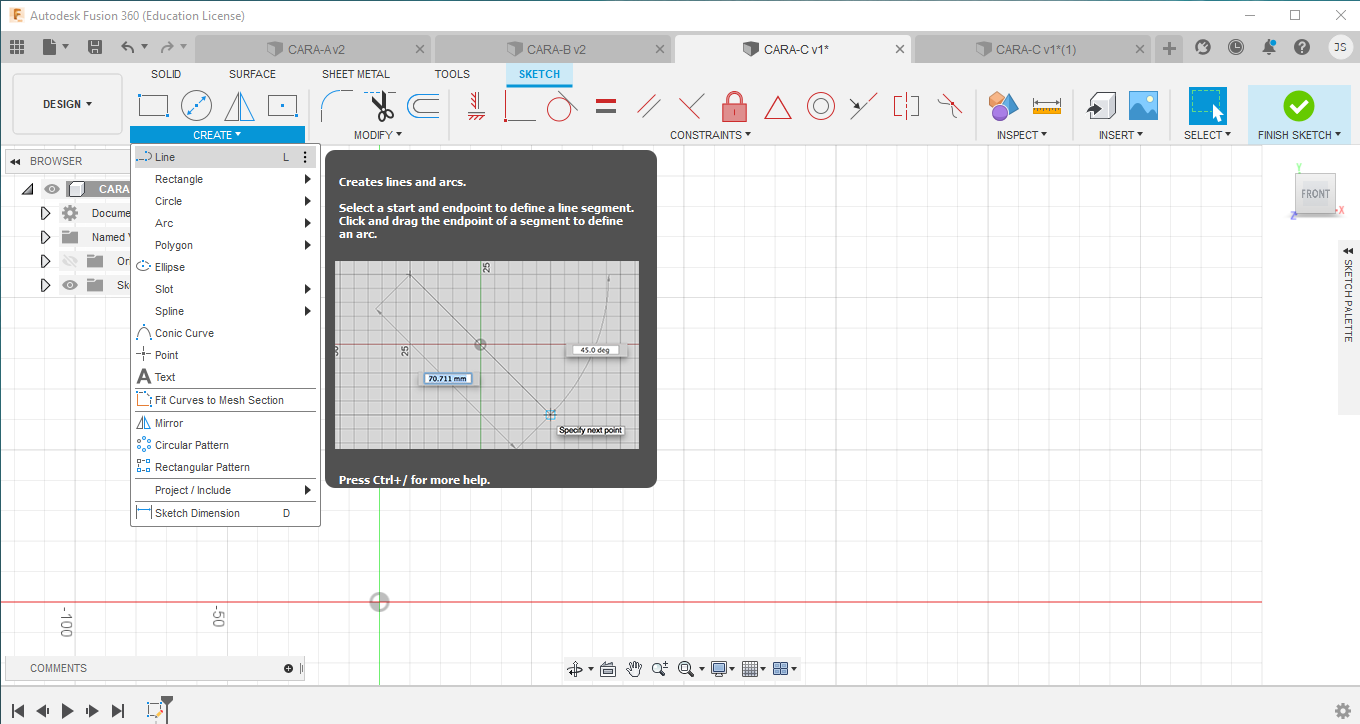Open the Rectangle submenu
This screenshot has width=1360, height=724.
[x=225, y=179]
